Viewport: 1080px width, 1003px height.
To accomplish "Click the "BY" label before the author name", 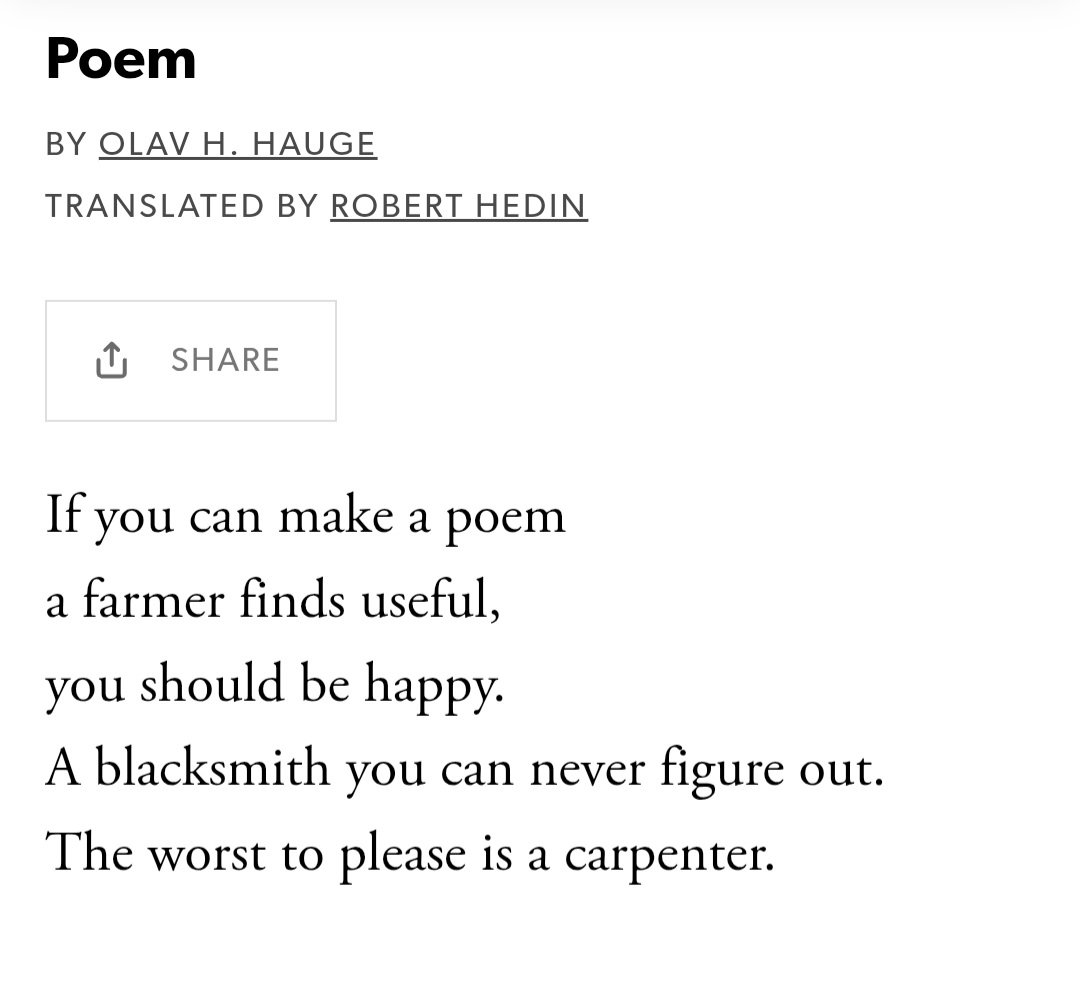I will [66, 144].
